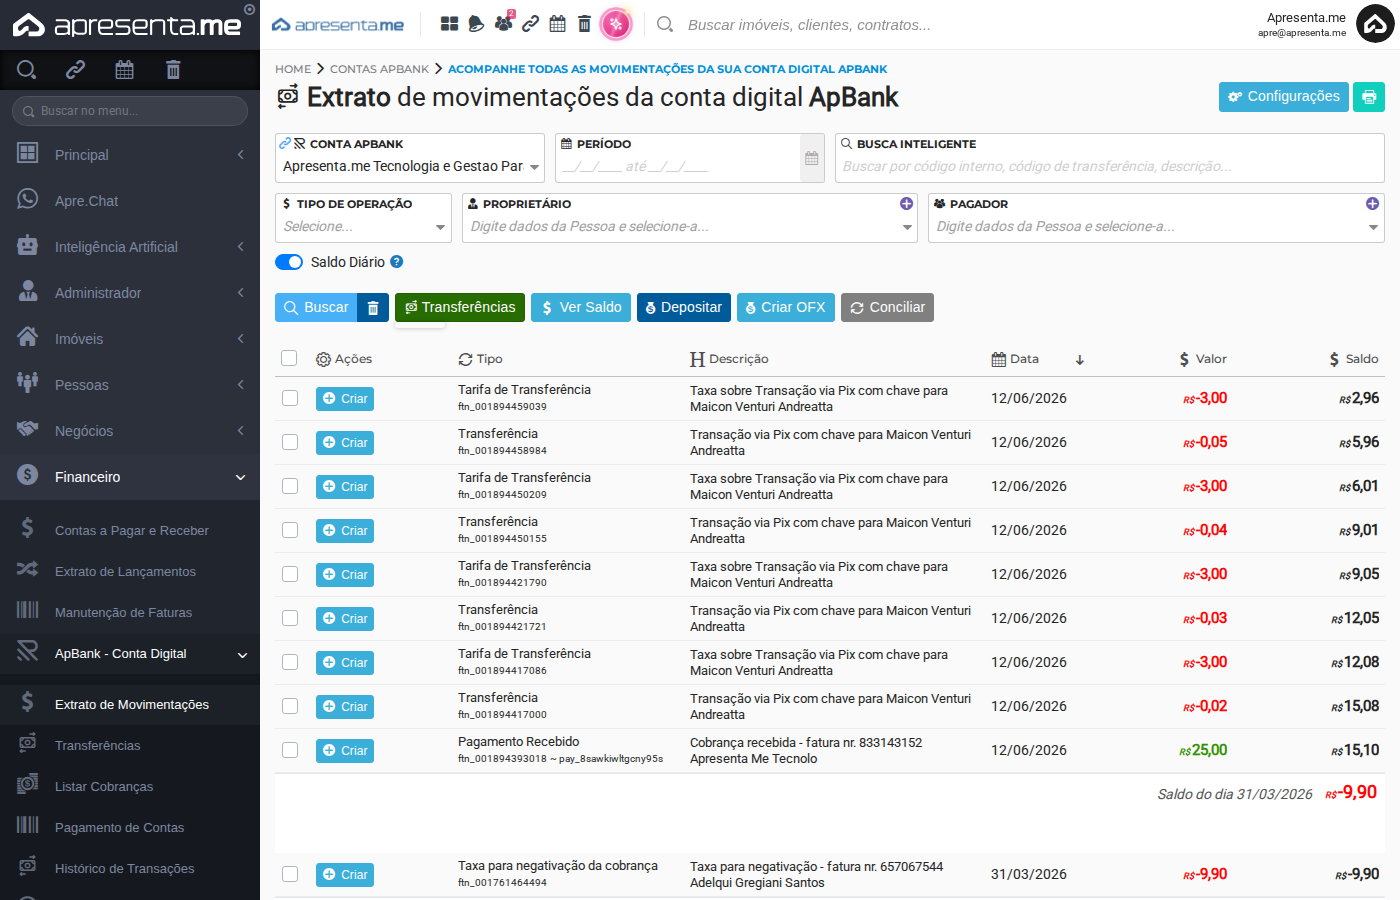Clear filters with trash button beside Buscar
Screen dimensions: 1400x900
[372, 308]
